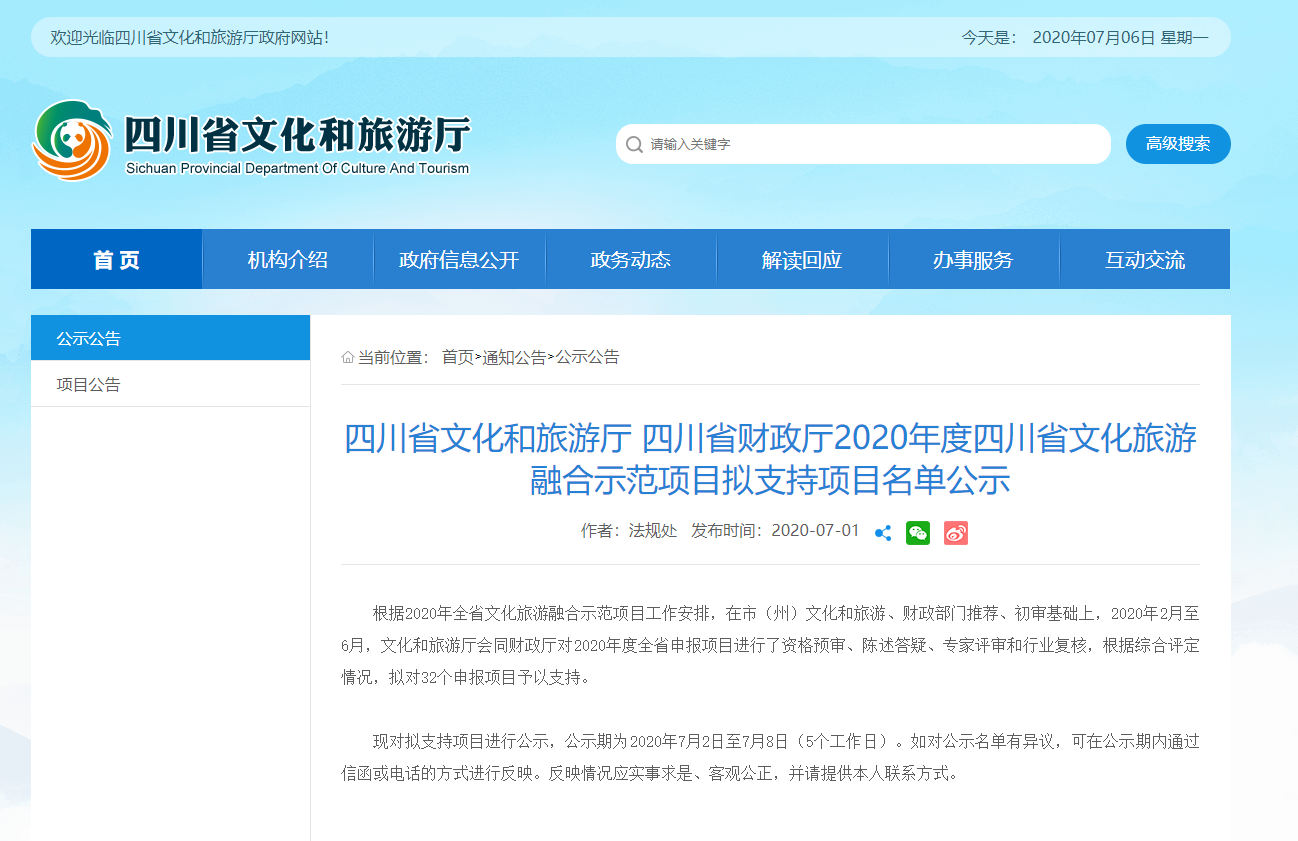Focus the keyword search input field
The width and height of the screenshot is (1298, 841).
(x=870, y=145)
